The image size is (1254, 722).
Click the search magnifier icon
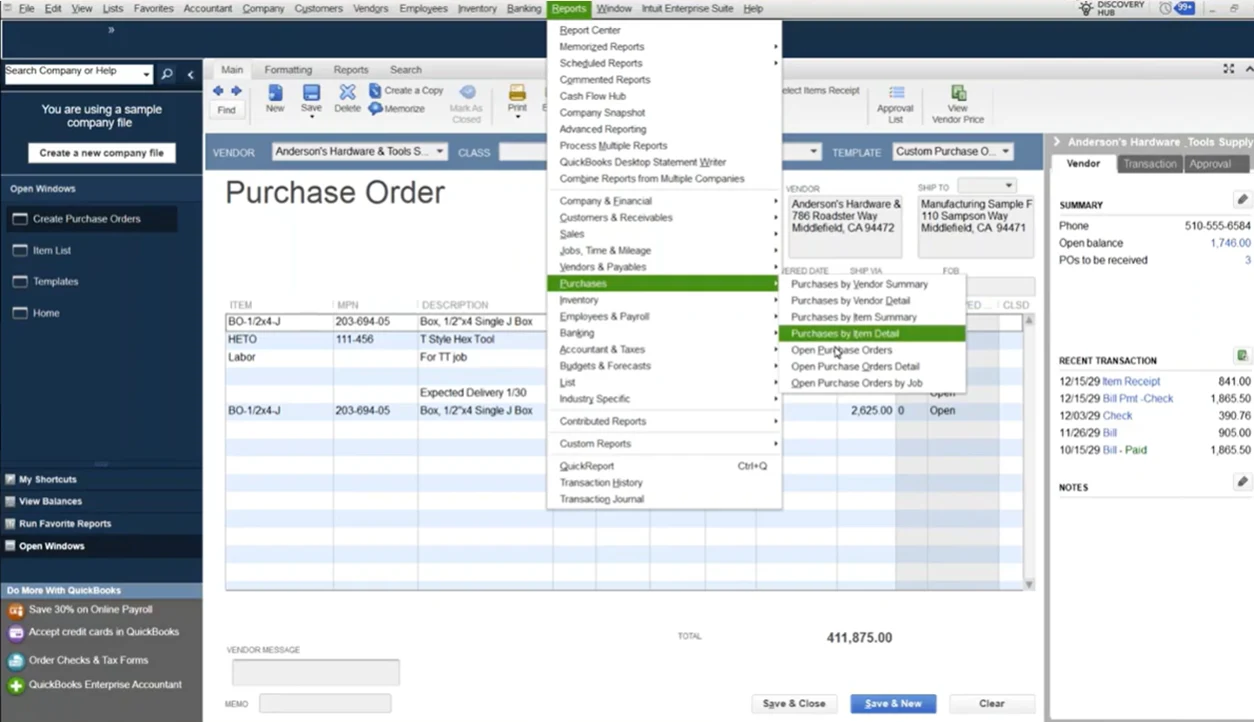click(x=167, y=74)
